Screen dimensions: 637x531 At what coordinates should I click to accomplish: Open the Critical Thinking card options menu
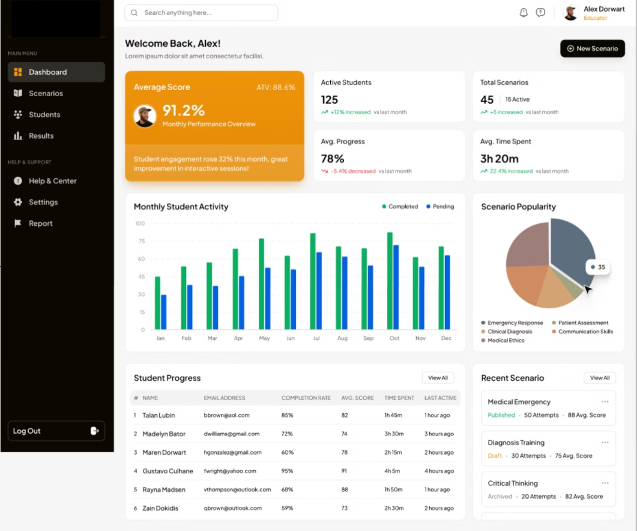click(605, 483)
